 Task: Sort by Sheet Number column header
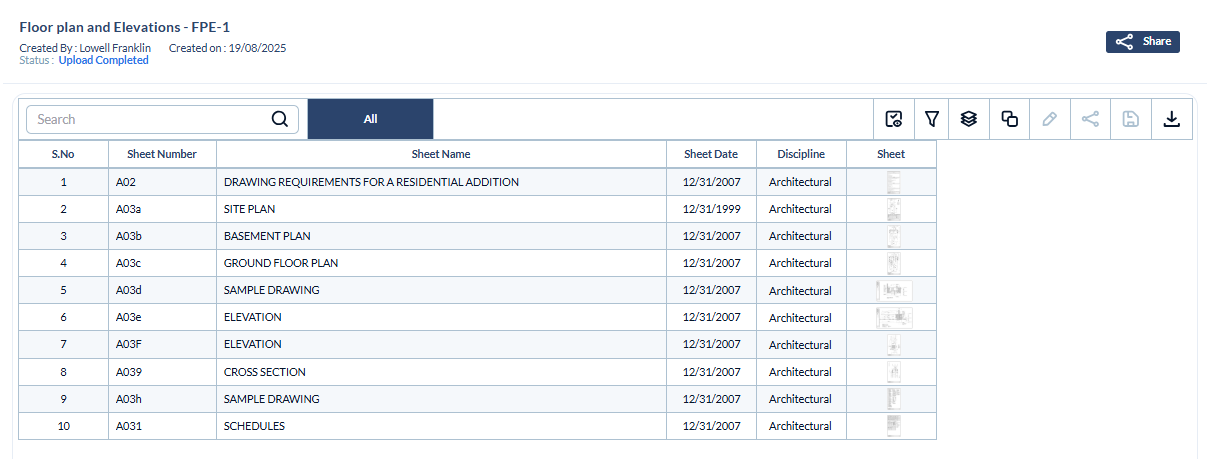(x=162, y=154)
